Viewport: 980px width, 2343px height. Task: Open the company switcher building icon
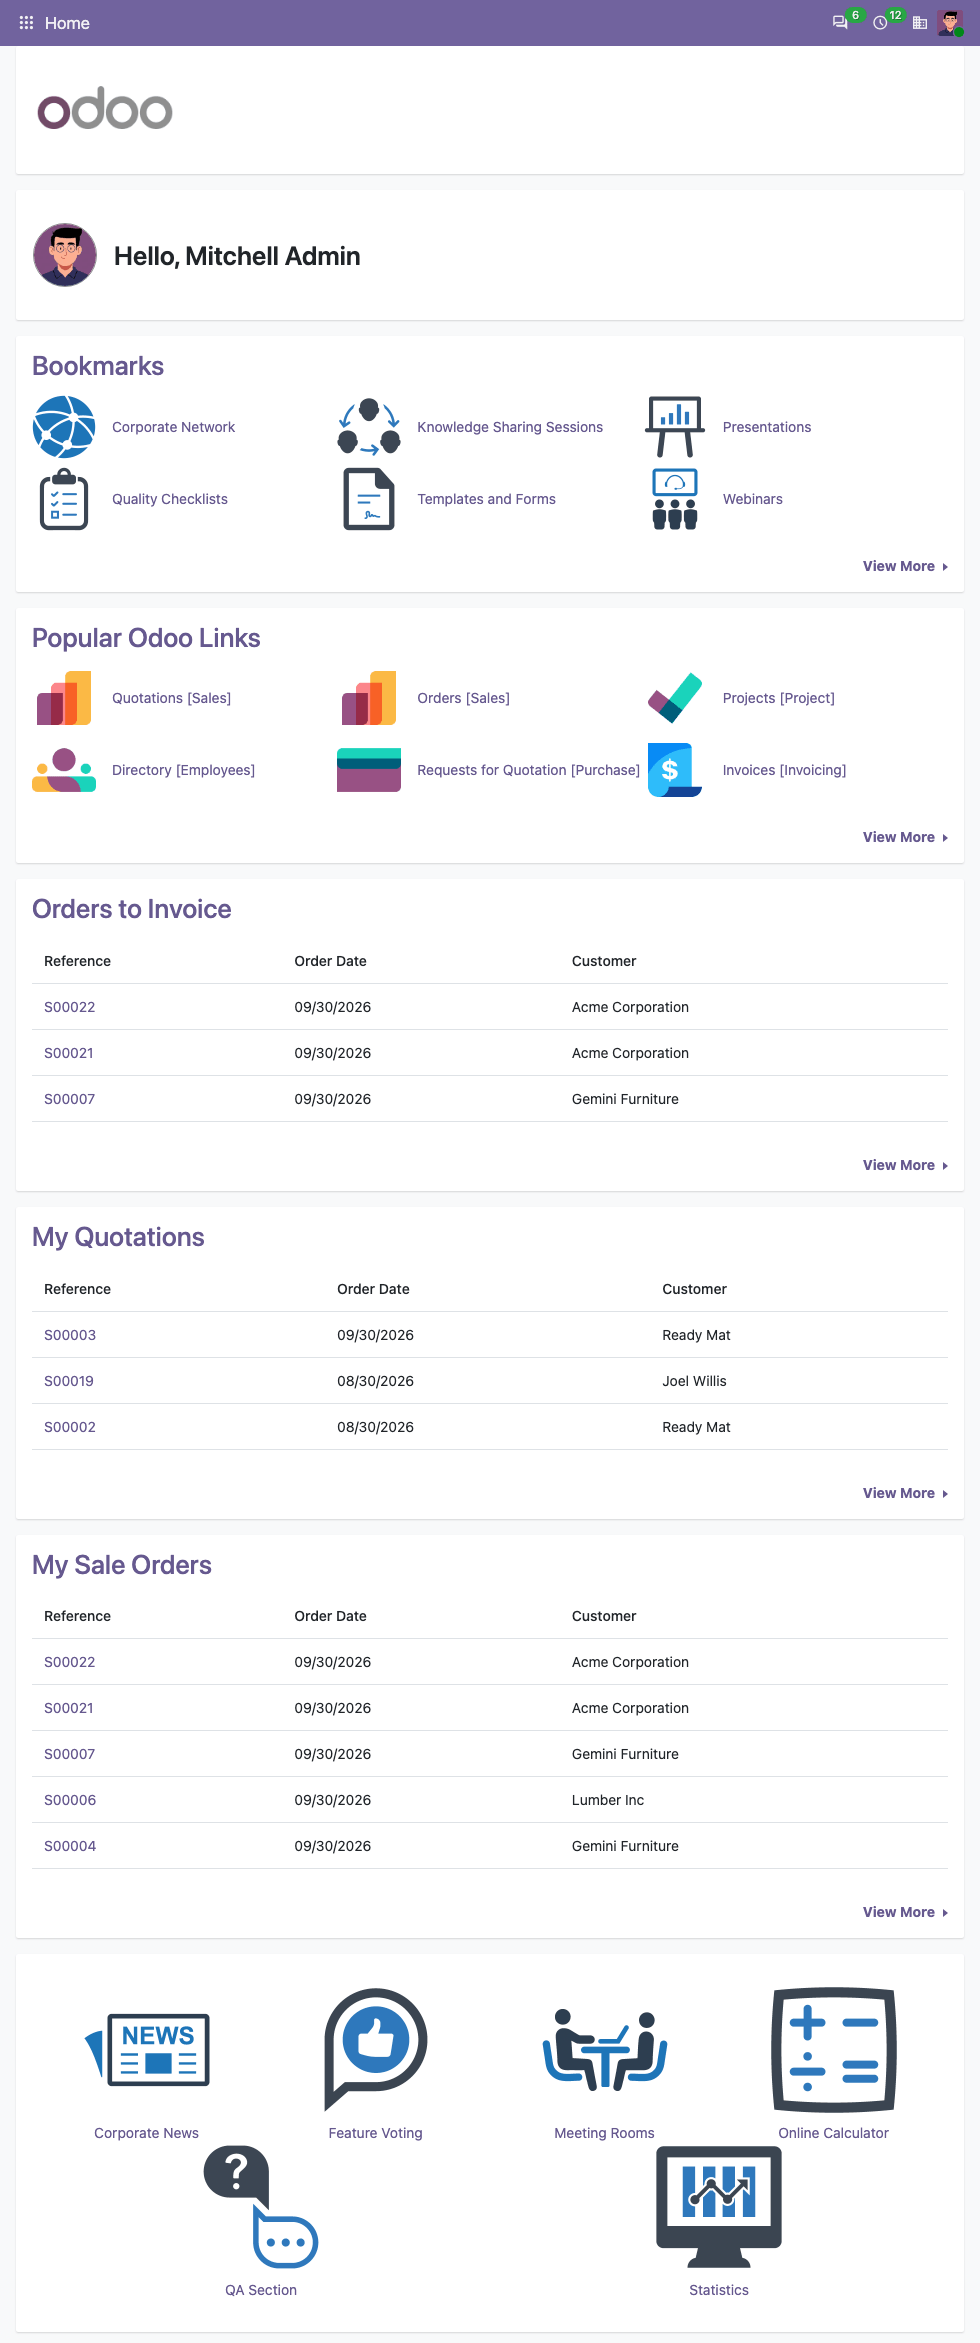(920, 23)
